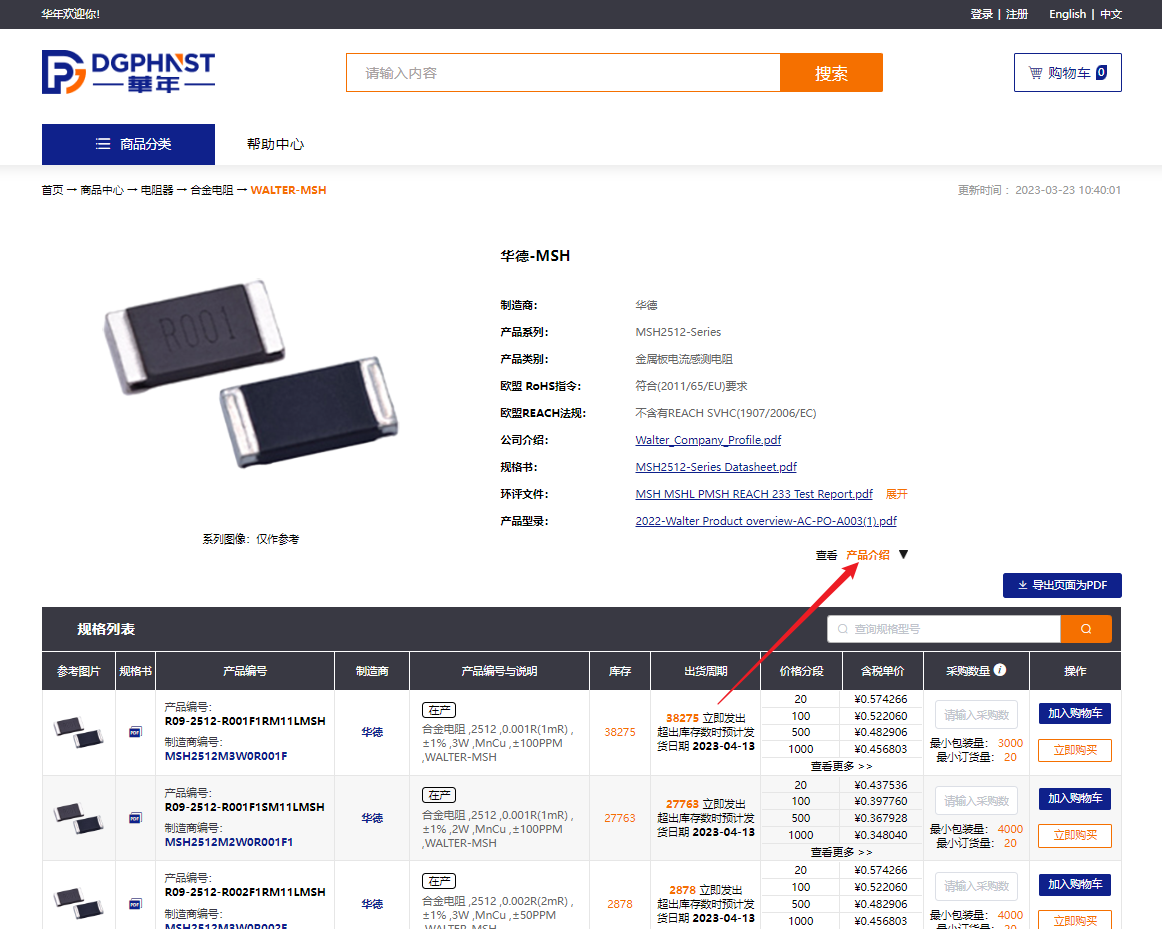Expand the 展开 link for 环评文件
Screen dimensions: 1162x929
(897, 494)
